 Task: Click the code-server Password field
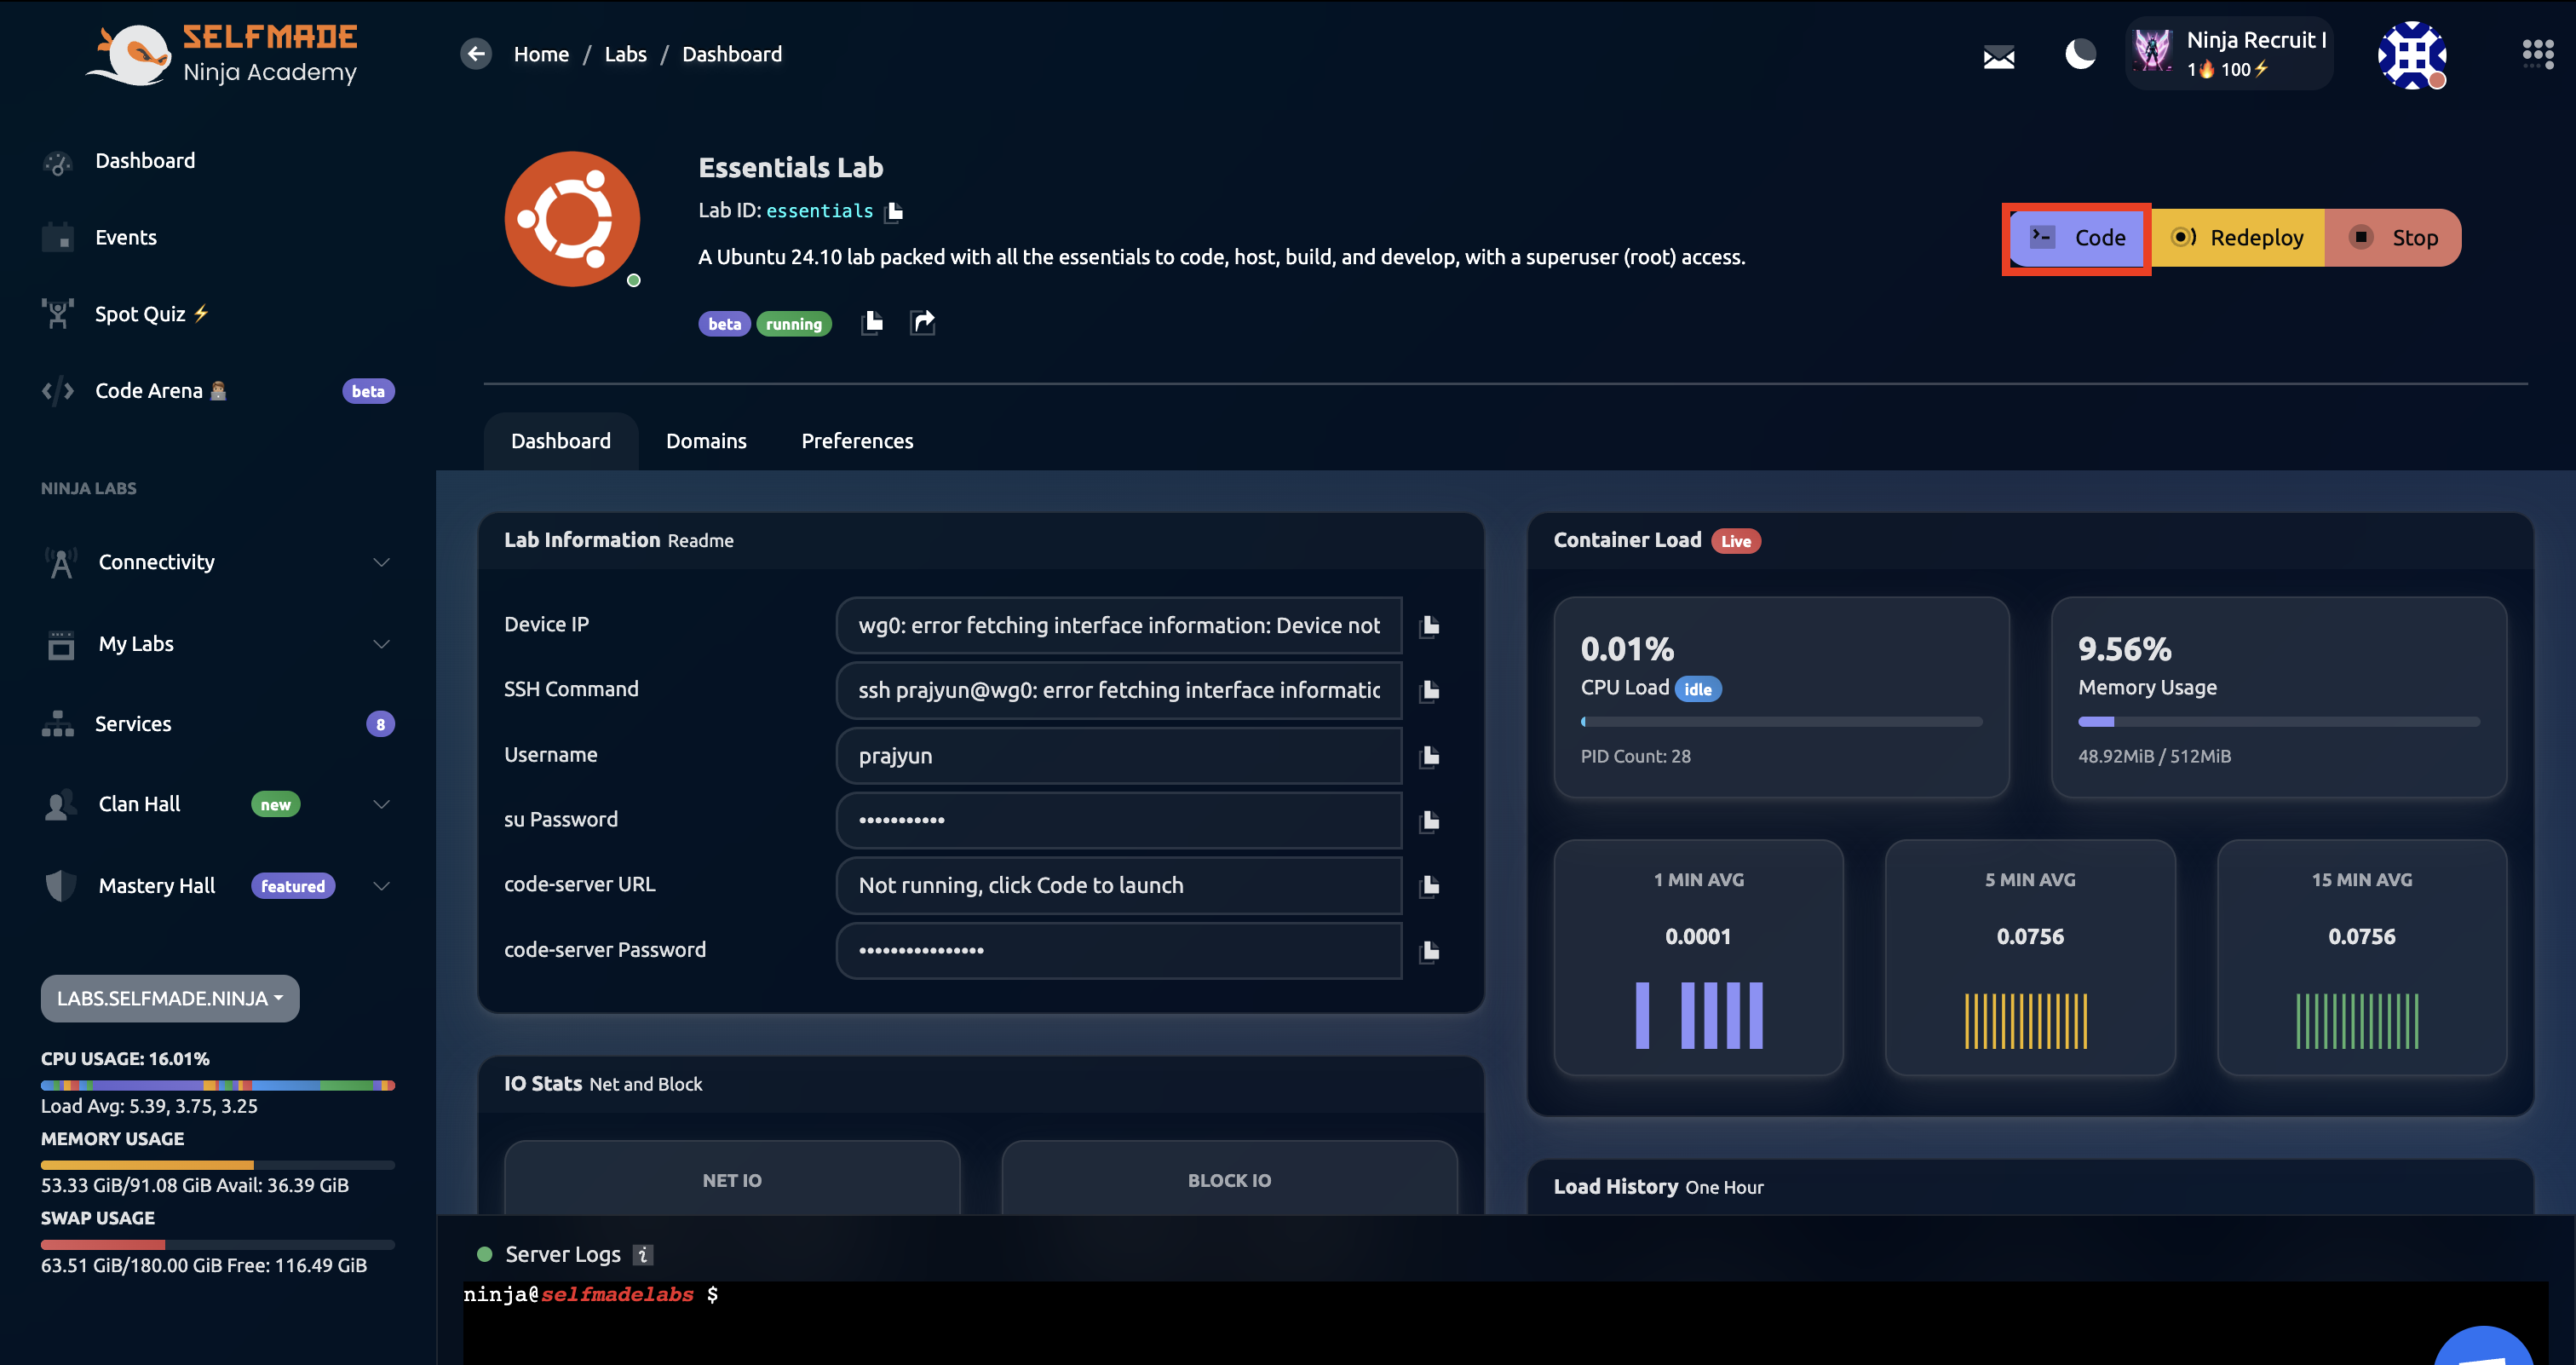pos(1119,951)
